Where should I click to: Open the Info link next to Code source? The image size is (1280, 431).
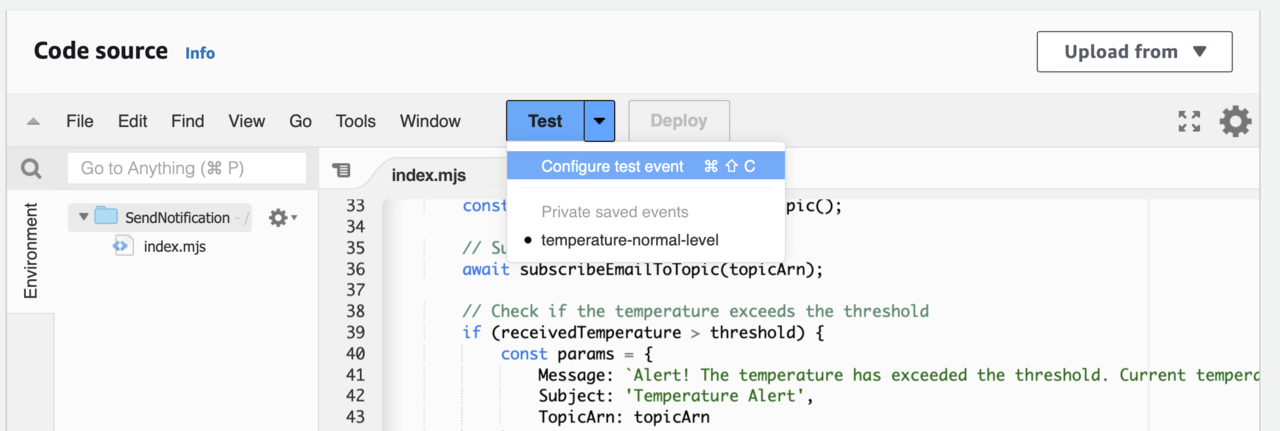point(200,53)
